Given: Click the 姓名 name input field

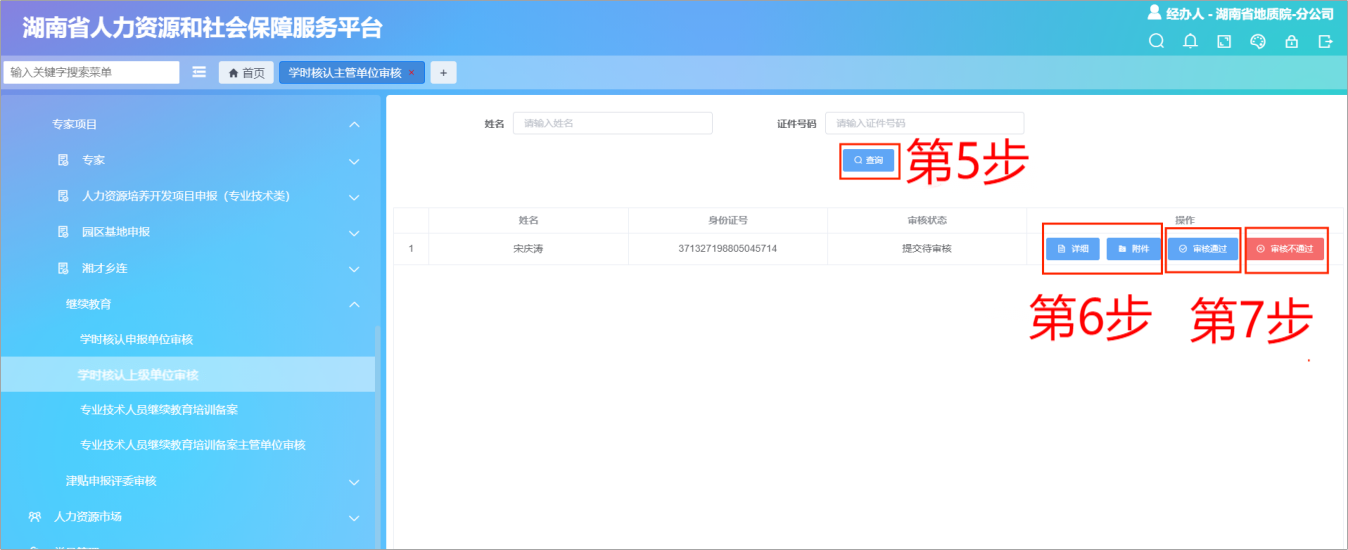Looking at the screenshot, I should click(x=612, y=123).
